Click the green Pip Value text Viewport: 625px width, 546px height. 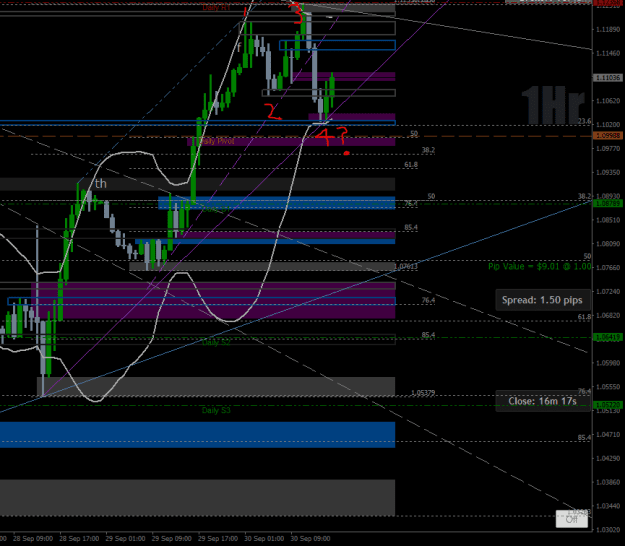[x=540, y=266]
